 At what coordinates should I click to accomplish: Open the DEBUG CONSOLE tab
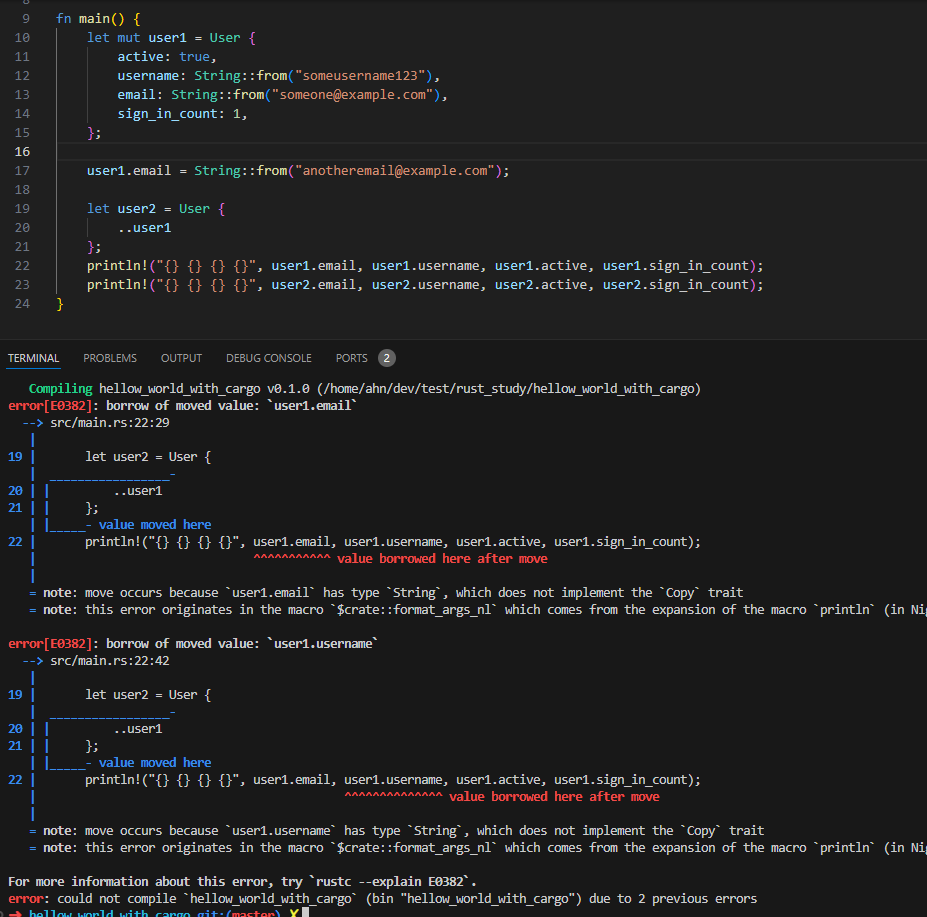(268, 358)
